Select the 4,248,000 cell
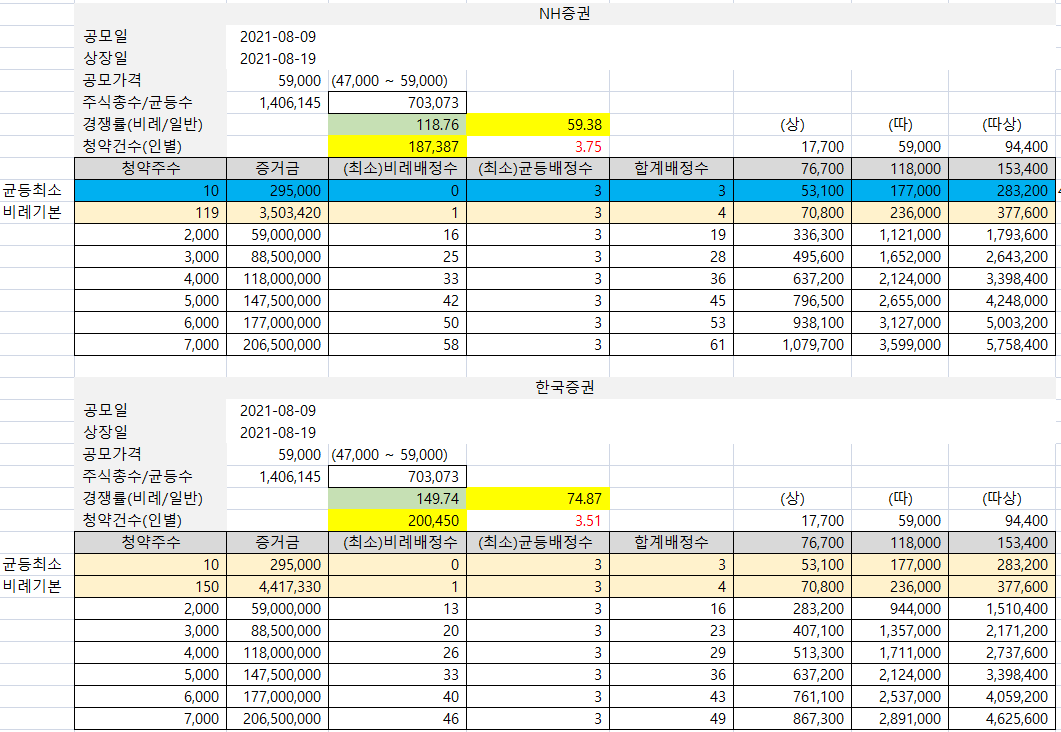 tap(1002, 301)
